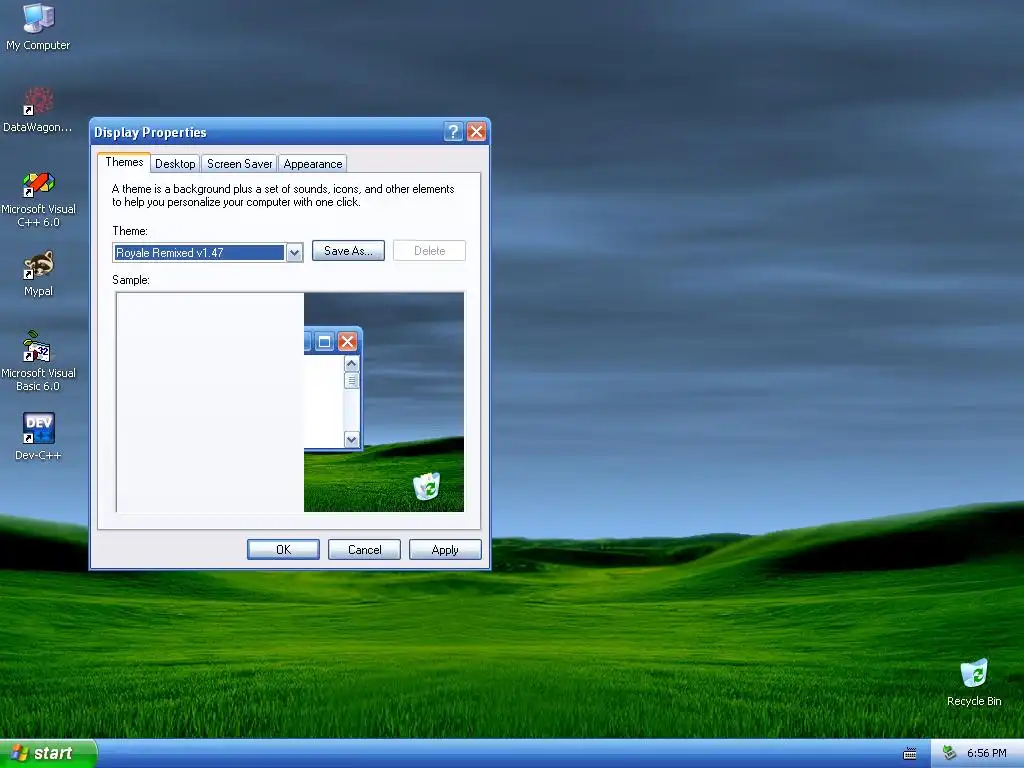This screenshot has height=768, width=1024.
Task: Switch to the Desktop tab
Action: 175,164
